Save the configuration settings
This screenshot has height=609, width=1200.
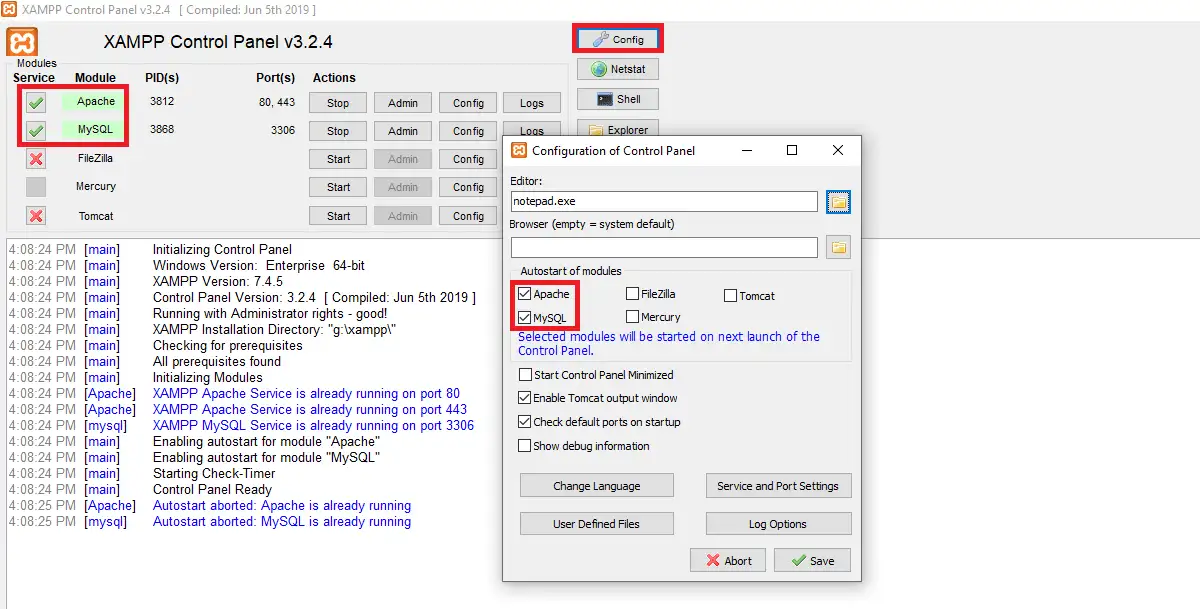click(812, 560)
